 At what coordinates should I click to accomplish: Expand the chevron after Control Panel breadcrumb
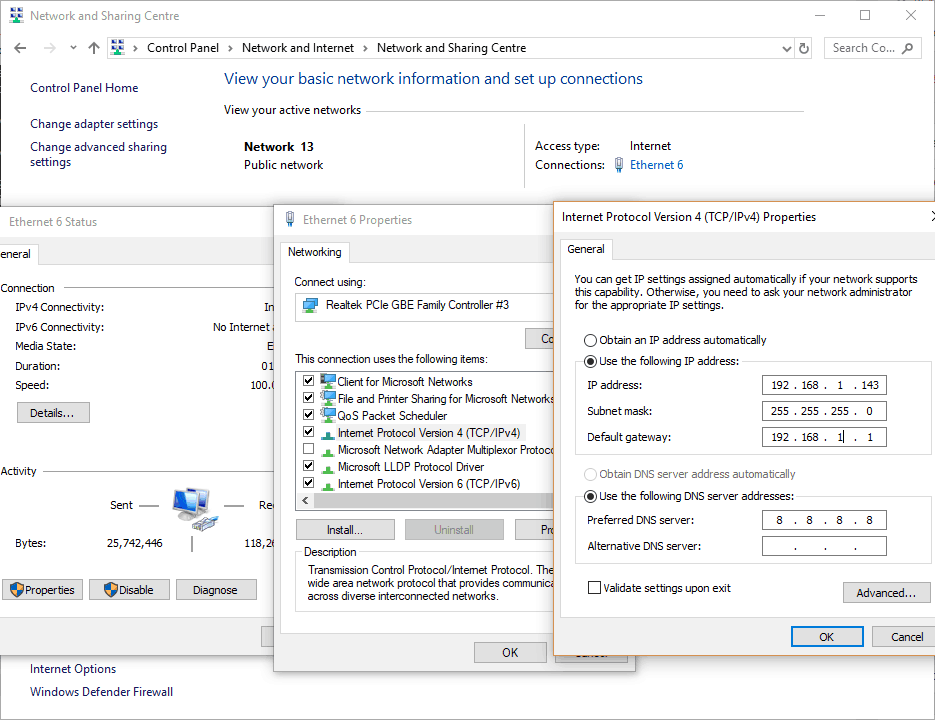click(x=230, y=48)
